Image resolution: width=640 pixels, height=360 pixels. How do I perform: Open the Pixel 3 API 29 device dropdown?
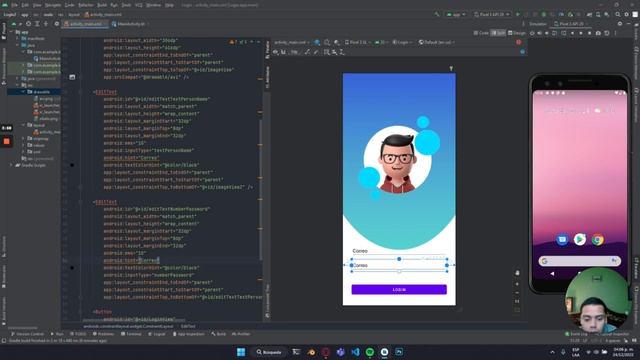coord(492,14)
